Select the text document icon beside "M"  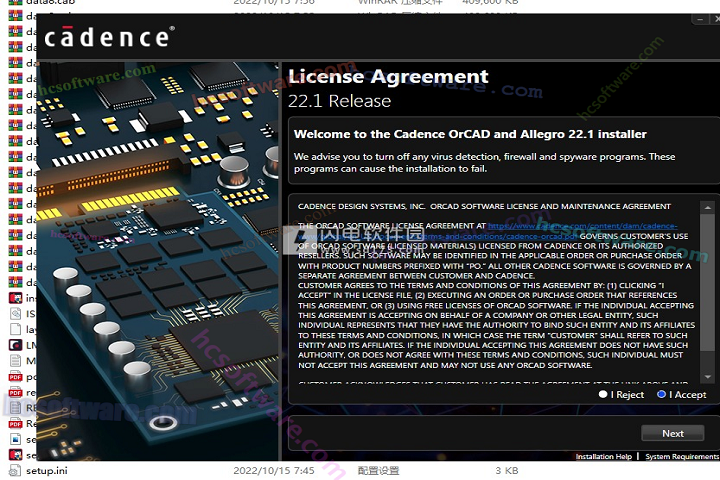(x=15, y=361)
